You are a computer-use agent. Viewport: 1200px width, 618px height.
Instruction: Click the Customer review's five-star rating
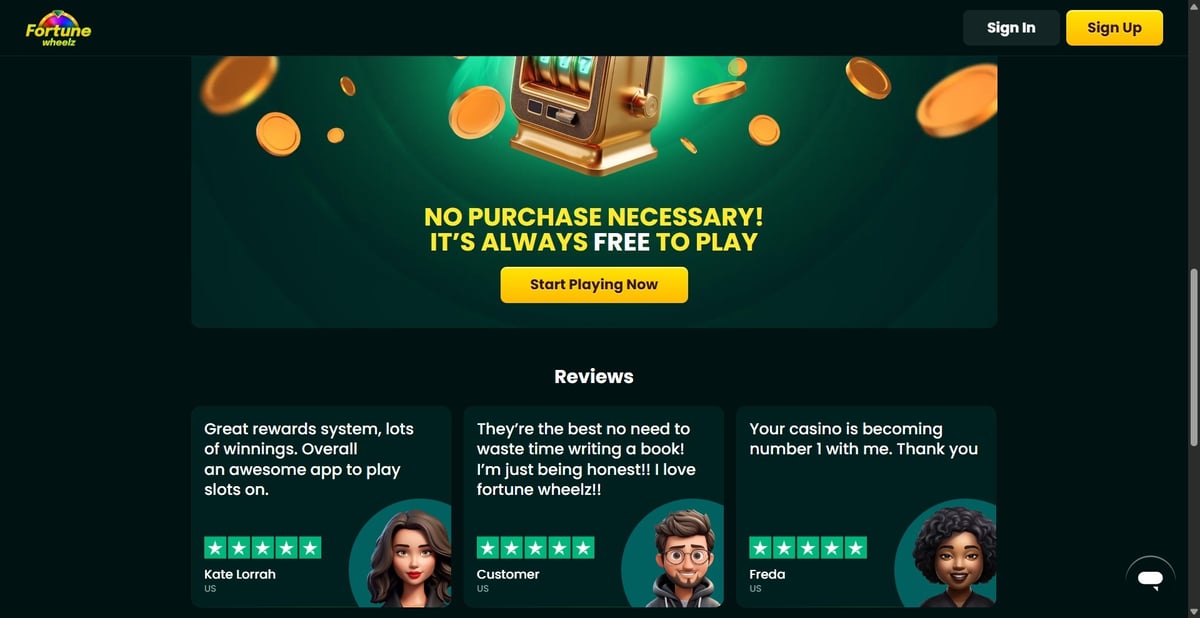(535, 548)
